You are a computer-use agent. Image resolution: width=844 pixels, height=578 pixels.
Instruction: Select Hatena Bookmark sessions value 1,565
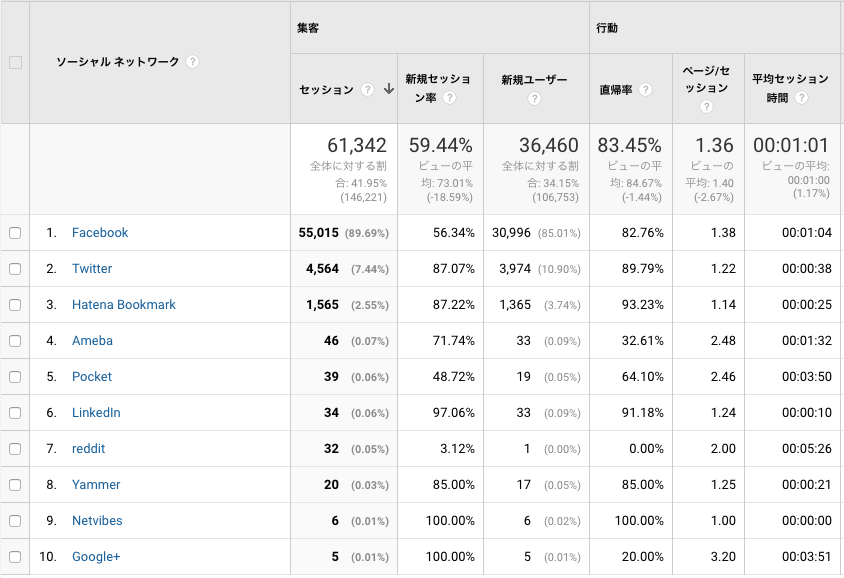[x=322, y=305]
